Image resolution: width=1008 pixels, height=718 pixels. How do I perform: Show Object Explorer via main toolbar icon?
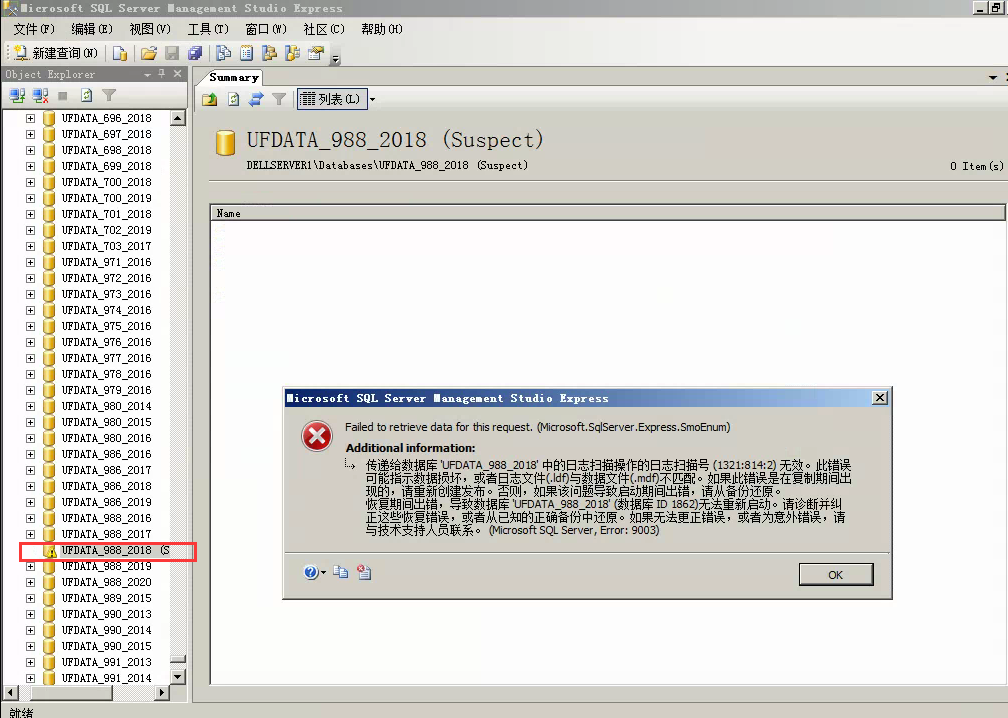[x=269, y=53]
